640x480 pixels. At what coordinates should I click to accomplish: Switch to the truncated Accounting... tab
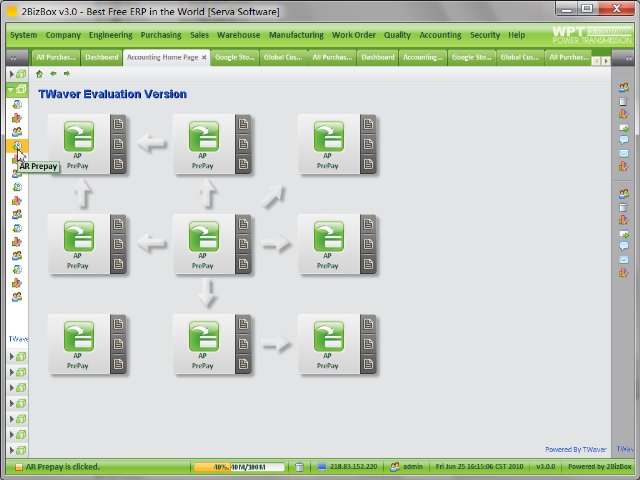coord(423,58)
